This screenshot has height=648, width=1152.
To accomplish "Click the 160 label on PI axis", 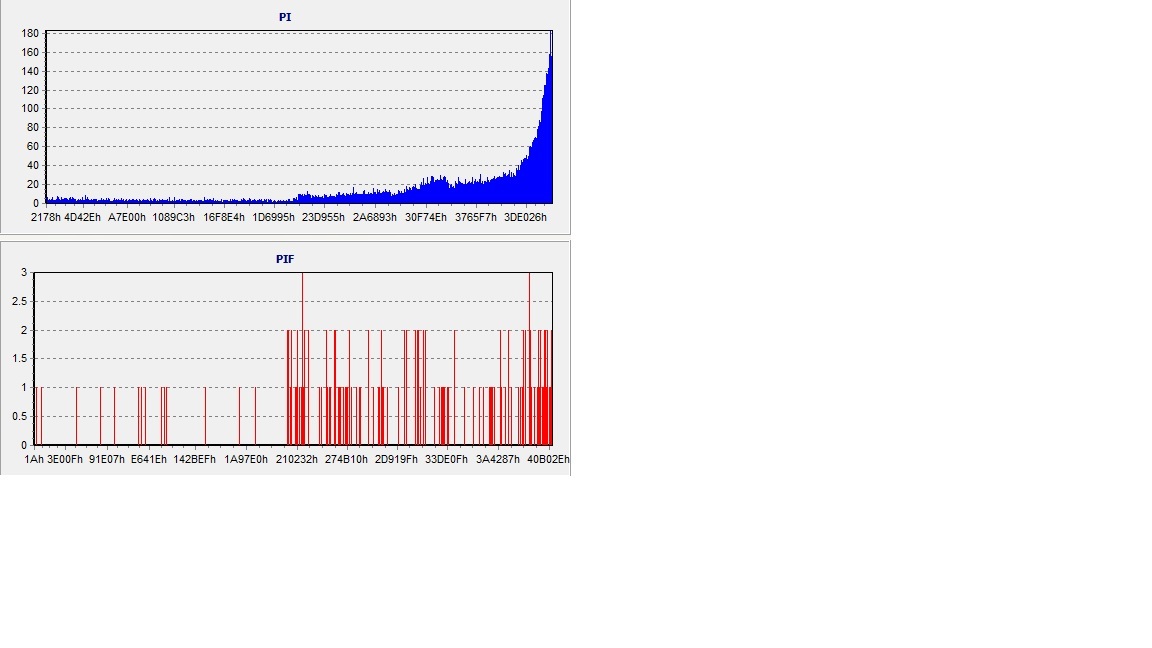I will pyautogui.click(x=30, y=52).
